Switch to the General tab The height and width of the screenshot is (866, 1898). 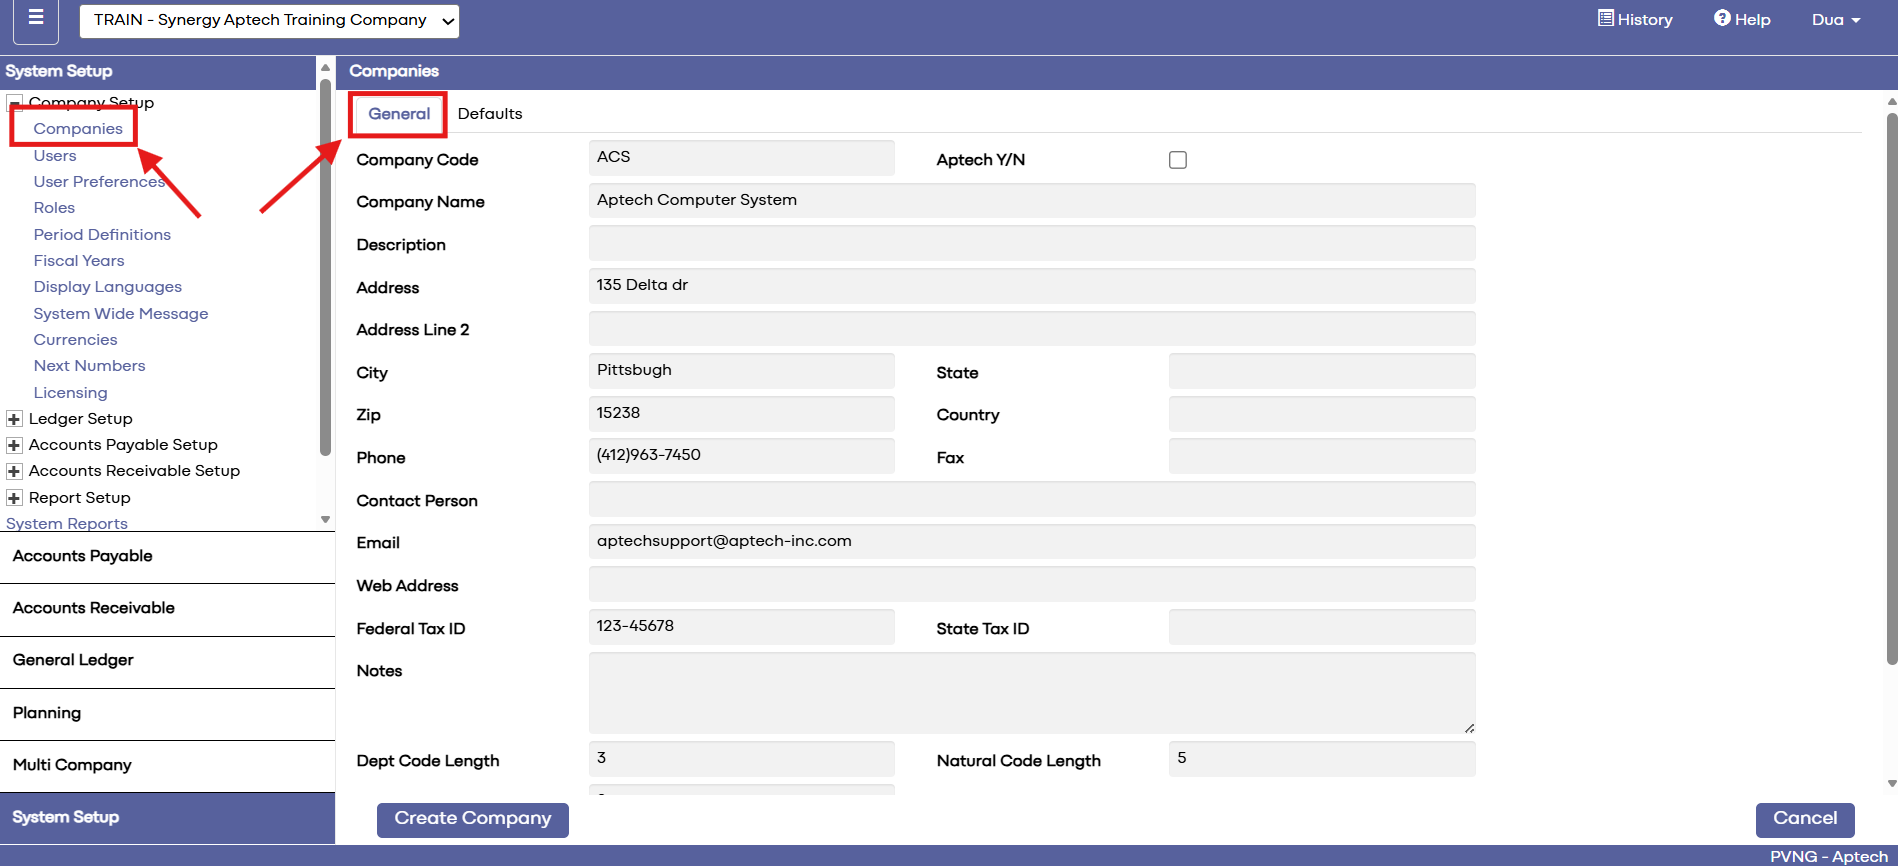pos(399,114)
